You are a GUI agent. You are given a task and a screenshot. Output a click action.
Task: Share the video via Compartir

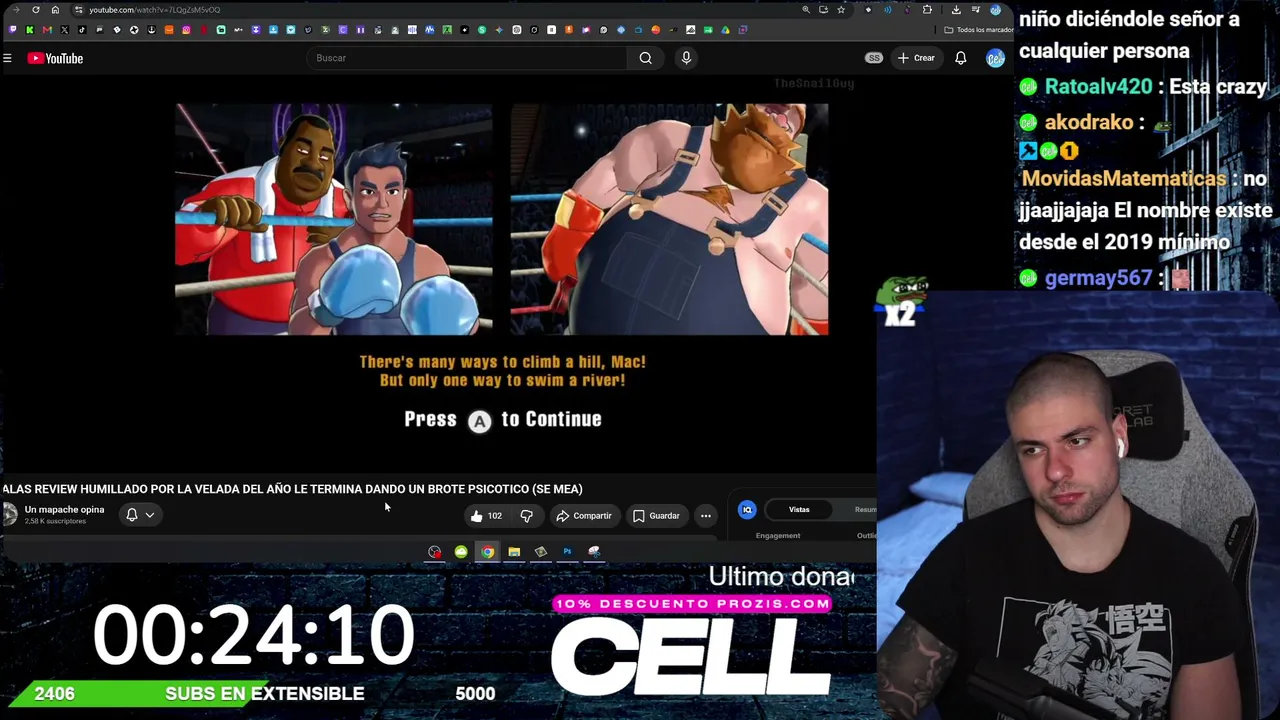584,516
